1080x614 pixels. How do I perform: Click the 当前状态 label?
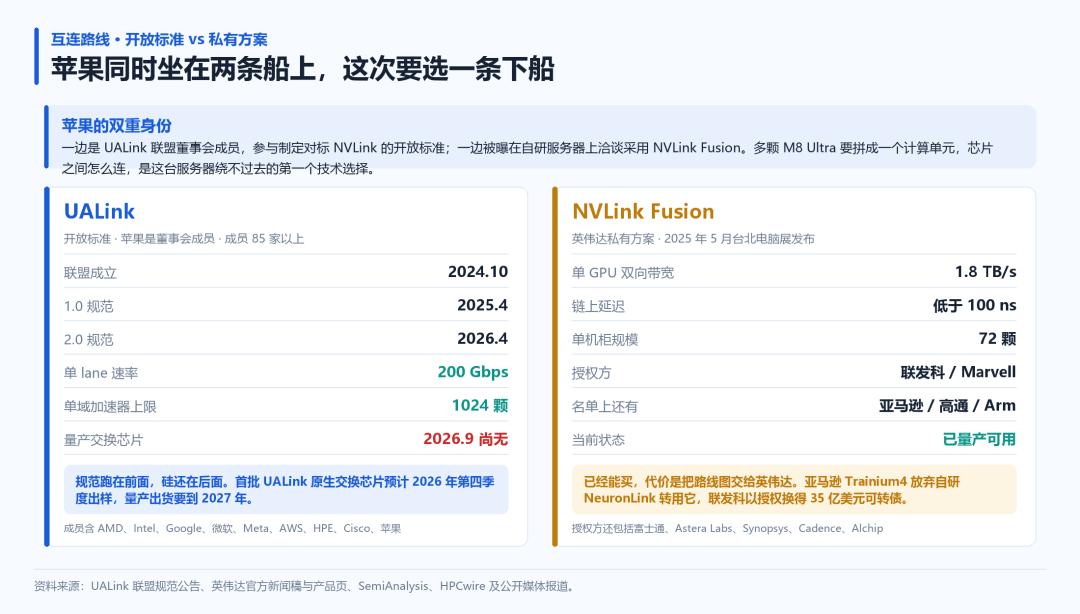pyautogui.click(x=598, y=440)
